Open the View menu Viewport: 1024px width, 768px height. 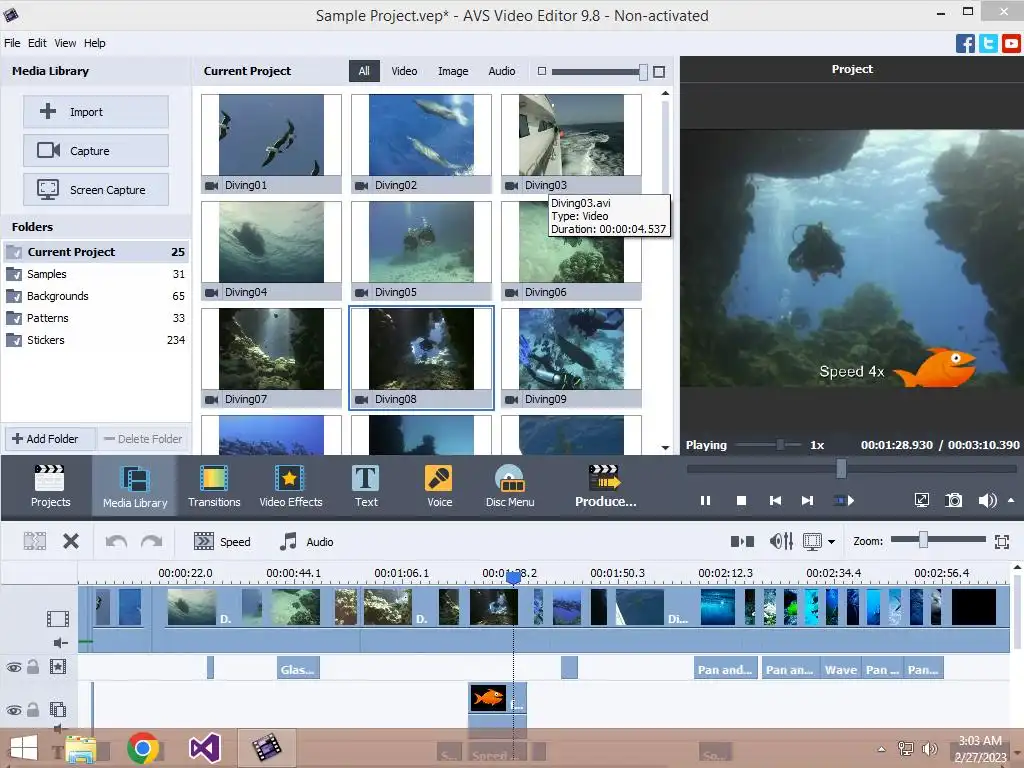click(65, 43)
